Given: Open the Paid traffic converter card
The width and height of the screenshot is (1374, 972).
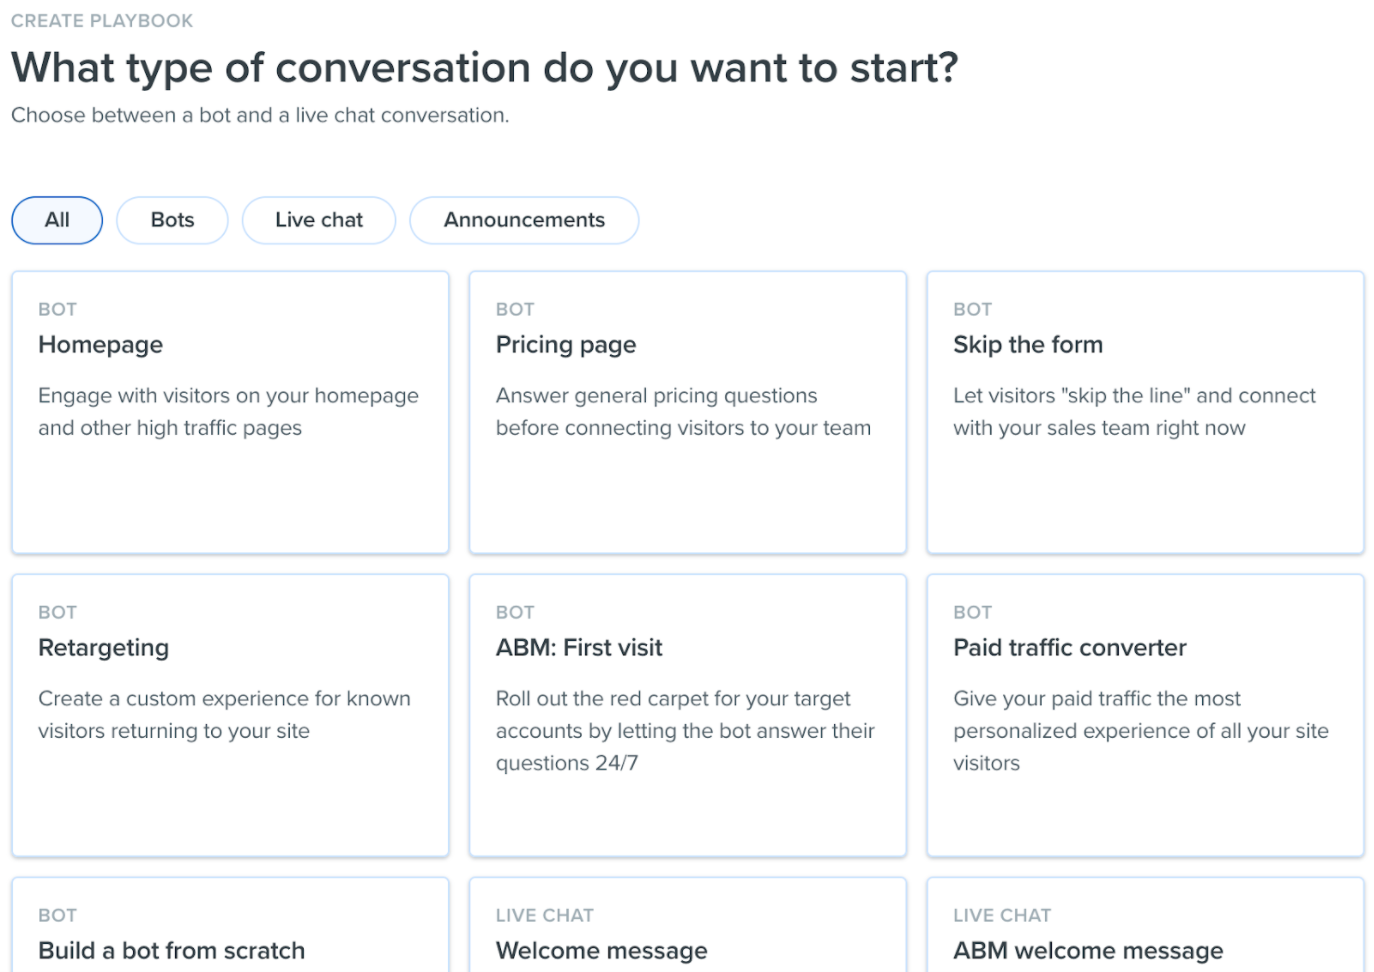Looking at the screenshot, I should click(x=1145, y=715).
